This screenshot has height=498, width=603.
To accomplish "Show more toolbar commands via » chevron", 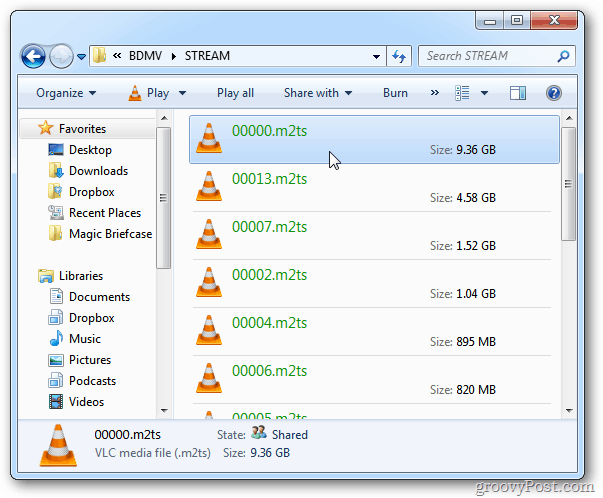I will pyautogui.click(x=435, y=93).
